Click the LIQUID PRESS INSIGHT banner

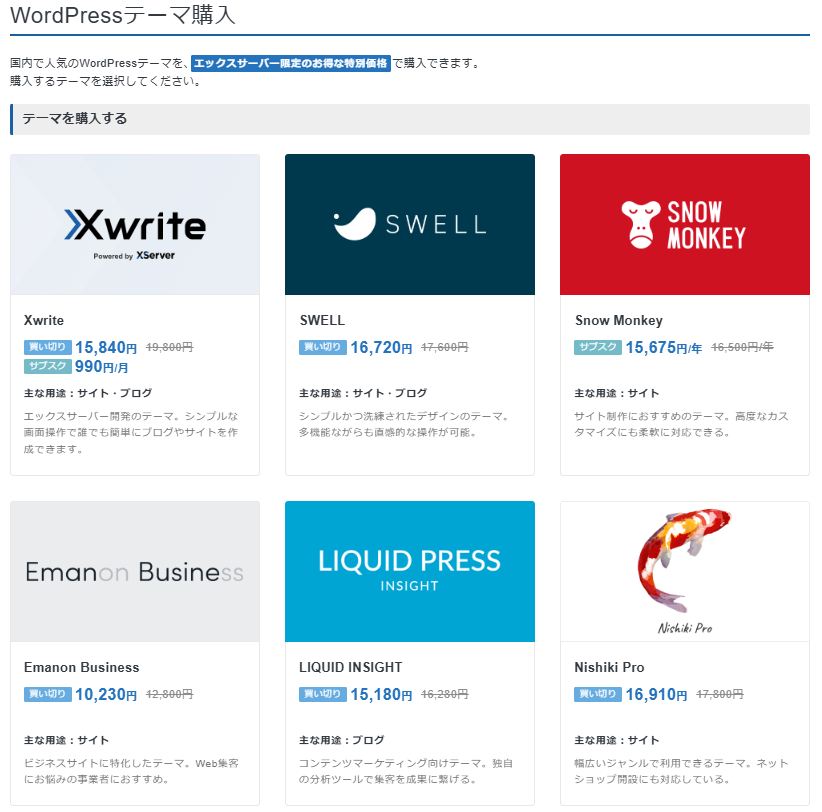tap(409, 571)
